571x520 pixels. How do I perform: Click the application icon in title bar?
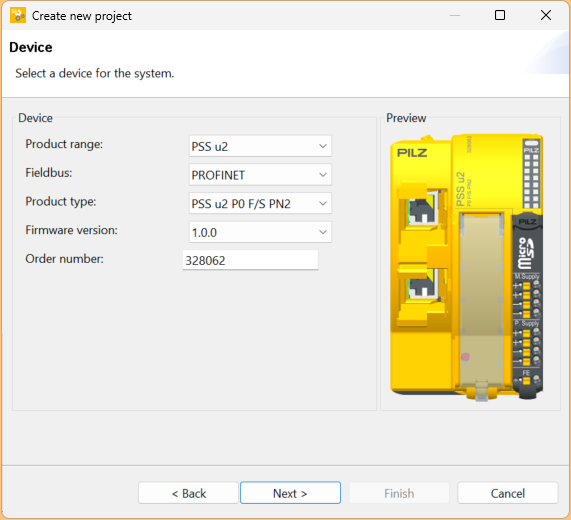click(x=18, y=15)
